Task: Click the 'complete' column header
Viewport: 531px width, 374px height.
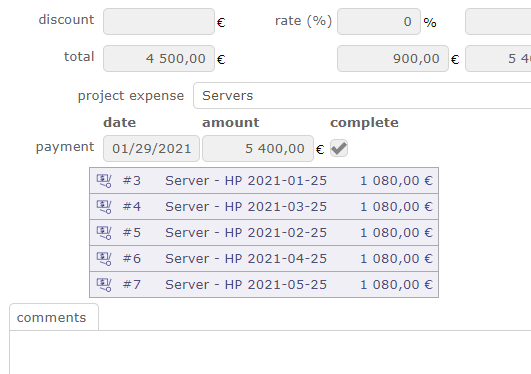Action: click(x=364, y=123)
